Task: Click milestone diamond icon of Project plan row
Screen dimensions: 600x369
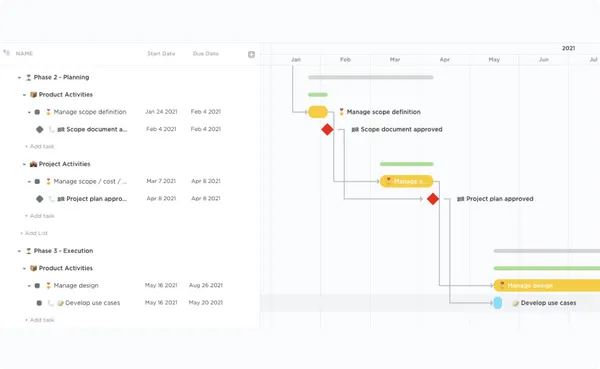Action: click(39, 199)
